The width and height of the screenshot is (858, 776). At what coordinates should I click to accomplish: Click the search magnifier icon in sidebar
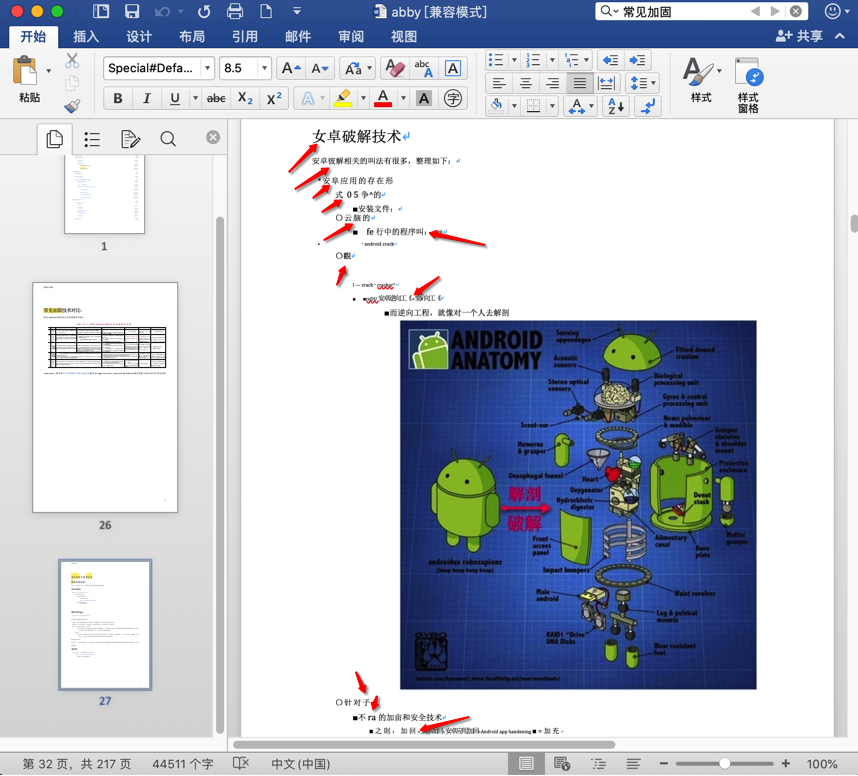(168, 139)
